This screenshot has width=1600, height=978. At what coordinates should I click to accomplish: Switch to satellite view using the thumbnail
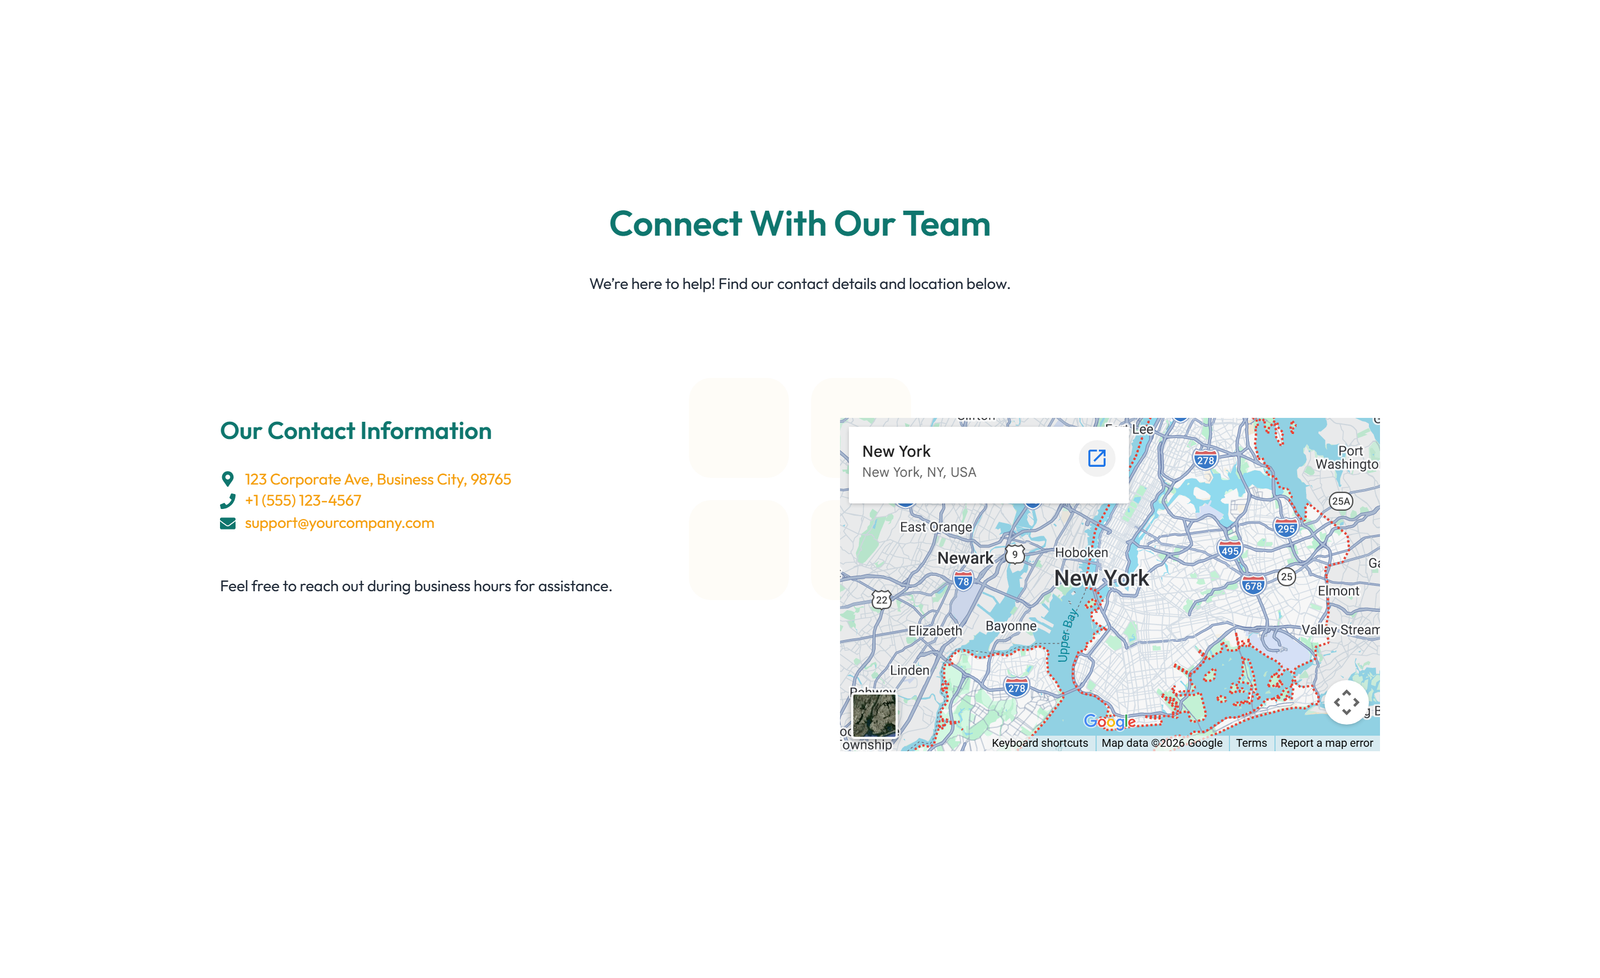874,715
